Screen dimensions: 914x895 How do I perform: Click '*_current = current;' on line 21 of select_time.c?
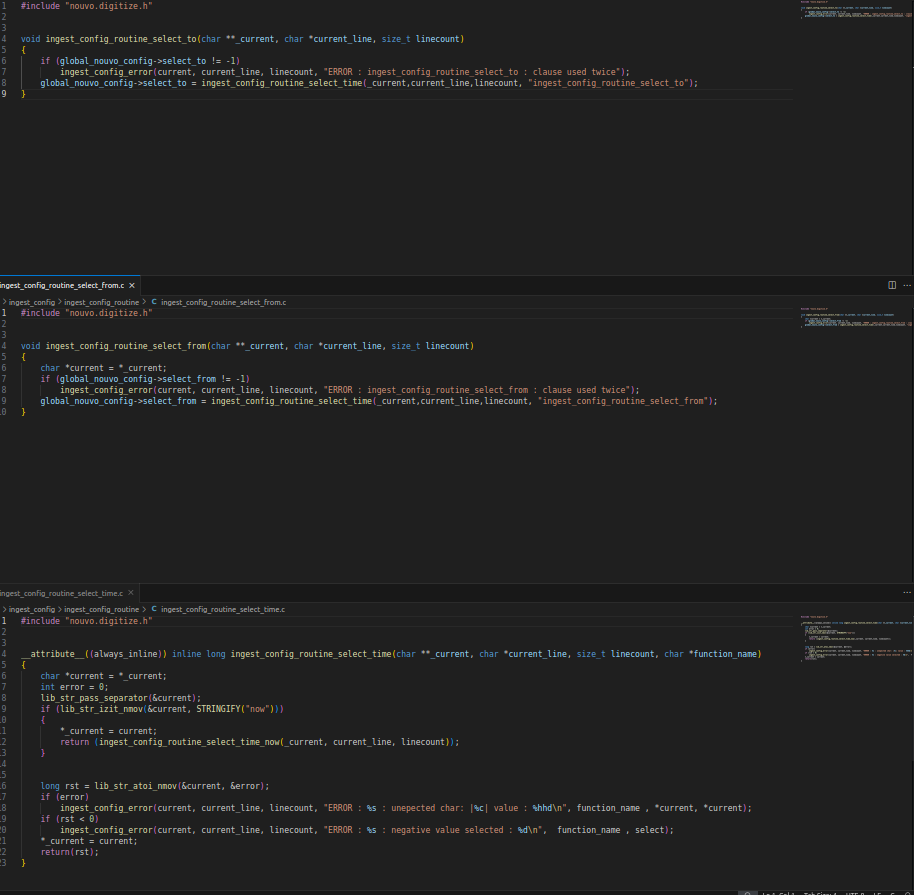(x=89, y=841)
